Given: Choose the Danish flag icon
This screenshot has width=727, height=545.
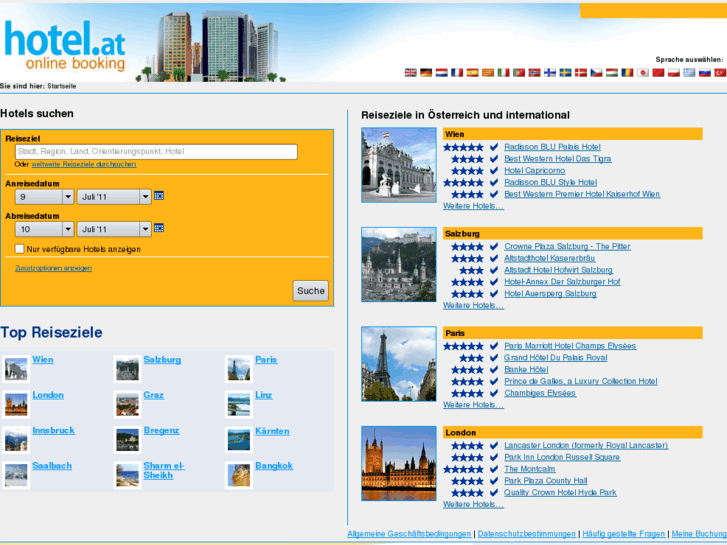Looking at the screenshot, I should coord(581,73).
